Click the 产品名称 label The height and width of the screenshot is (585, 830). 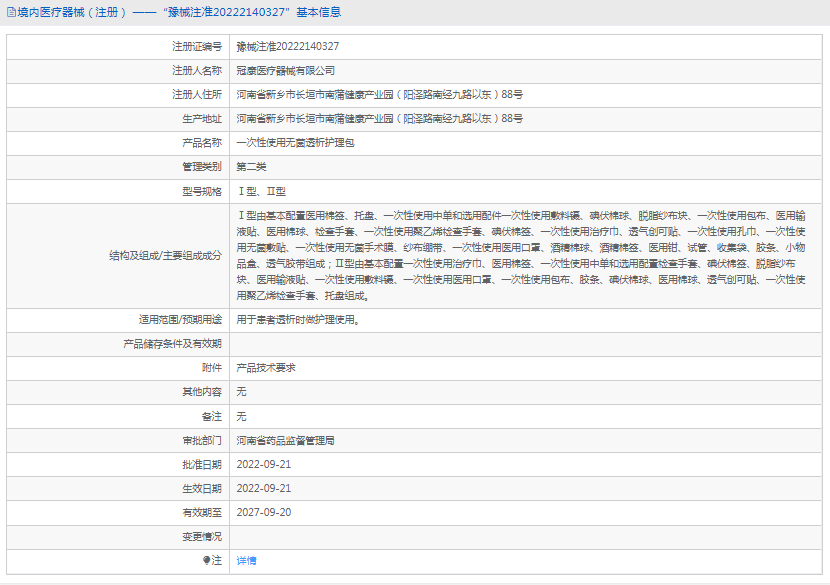(202, 143)
